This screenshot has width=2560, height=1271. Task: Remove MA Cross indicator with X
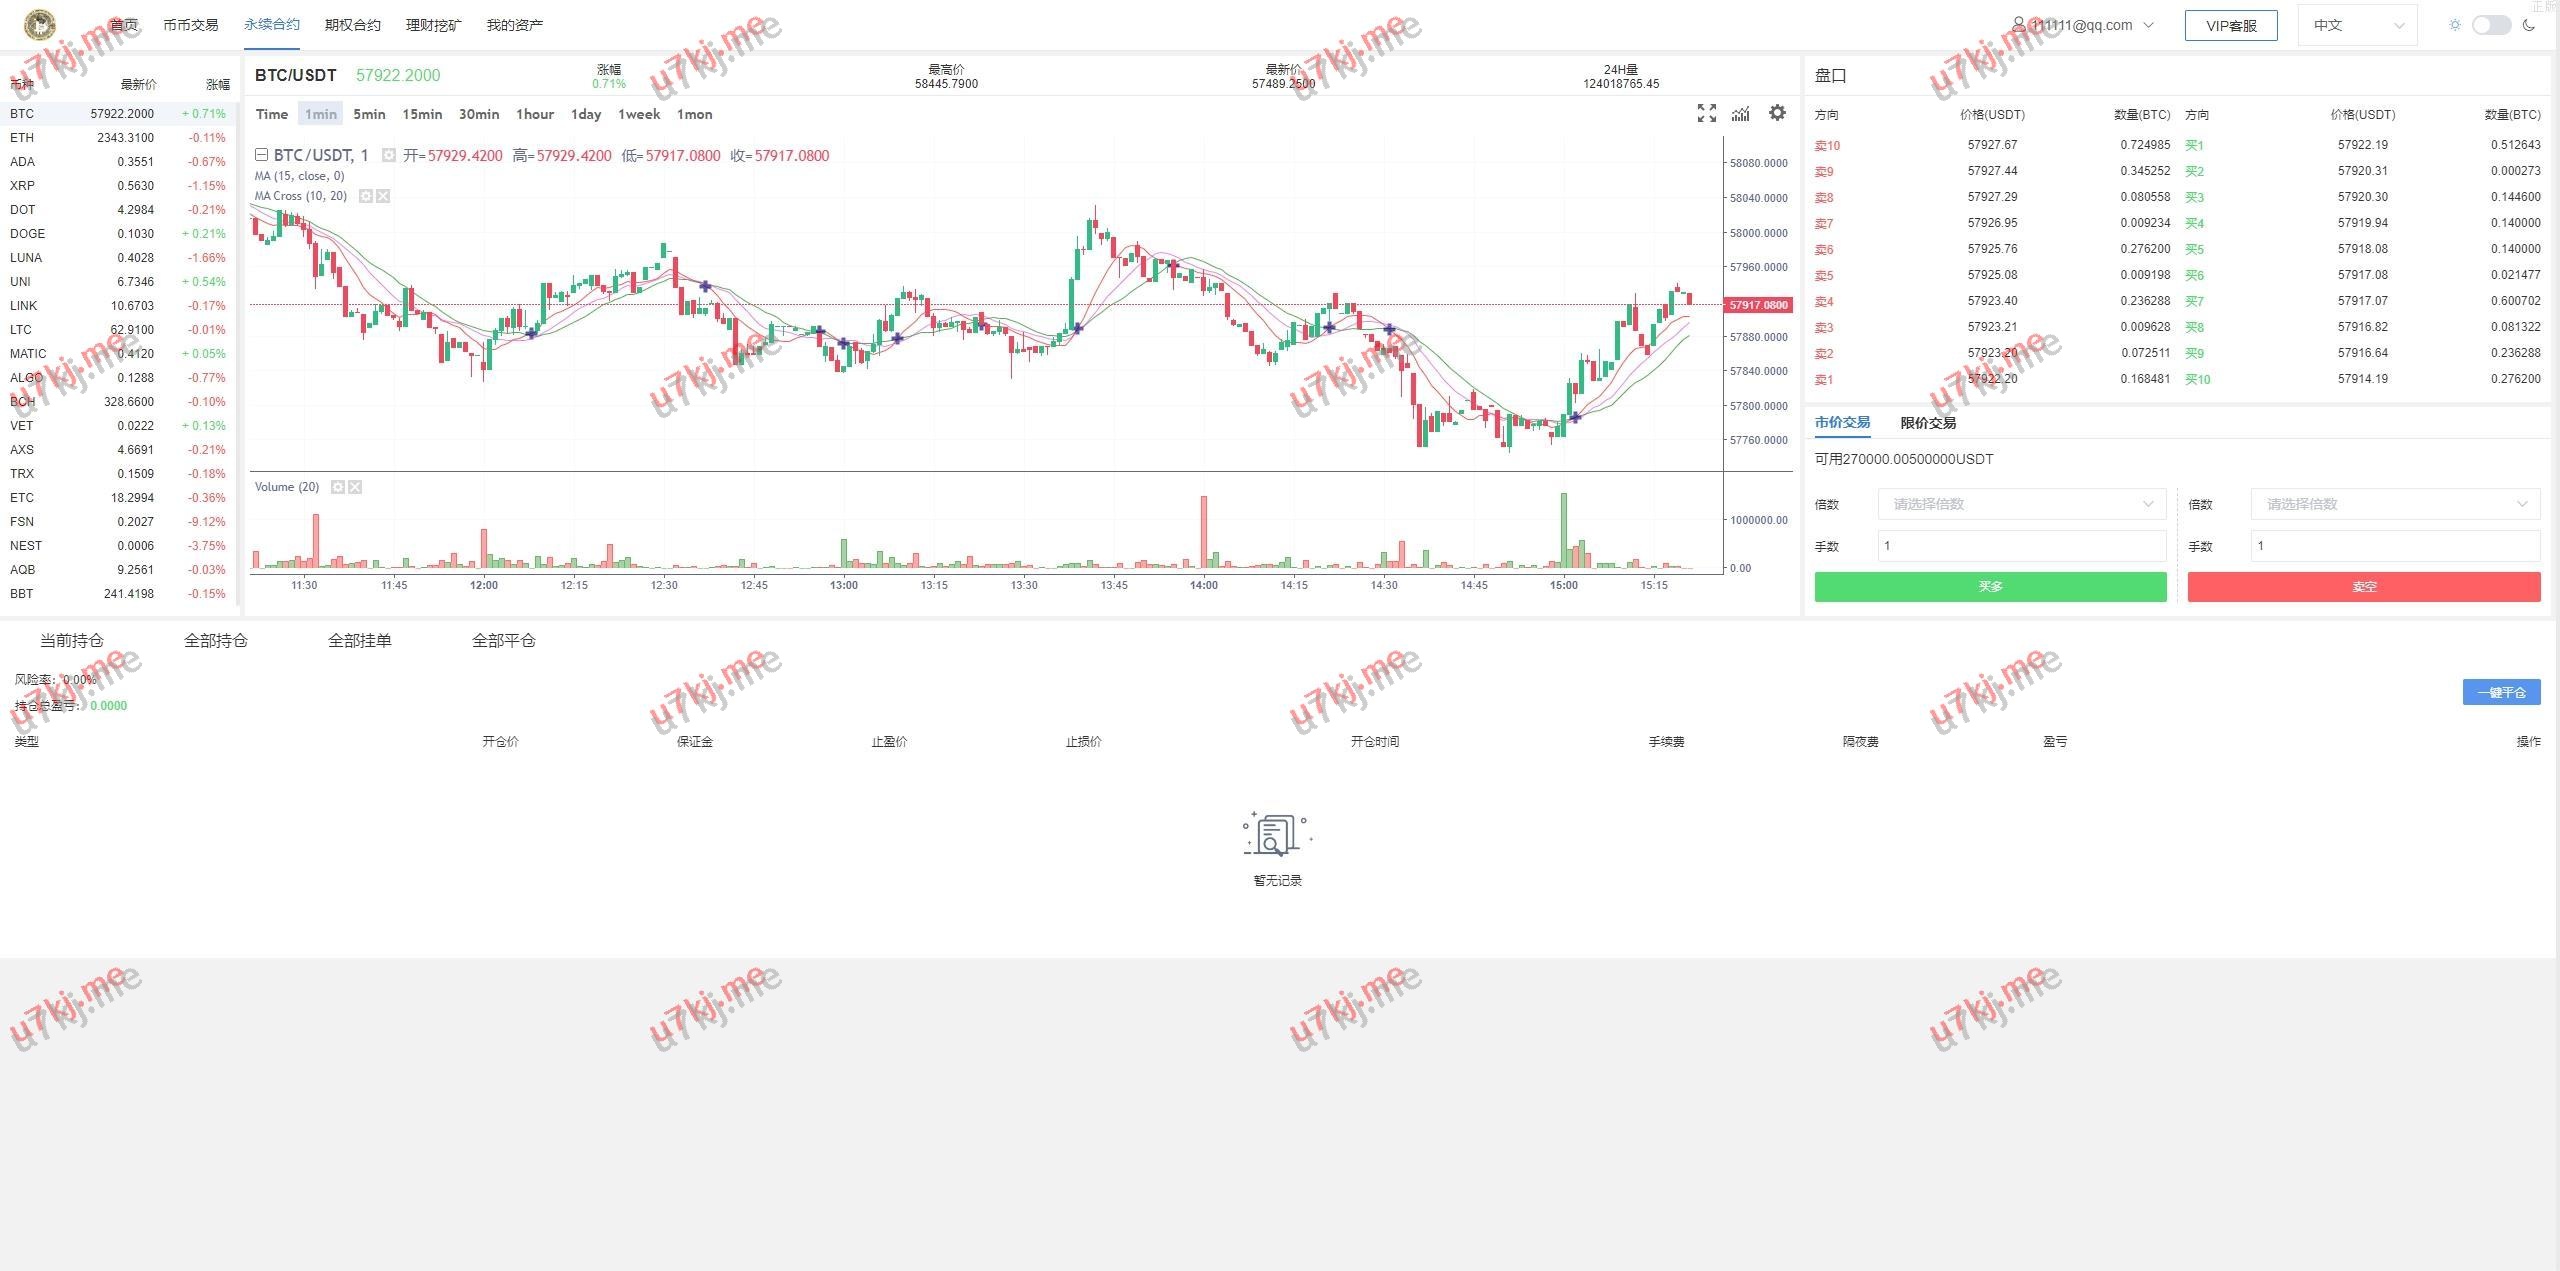383,196
